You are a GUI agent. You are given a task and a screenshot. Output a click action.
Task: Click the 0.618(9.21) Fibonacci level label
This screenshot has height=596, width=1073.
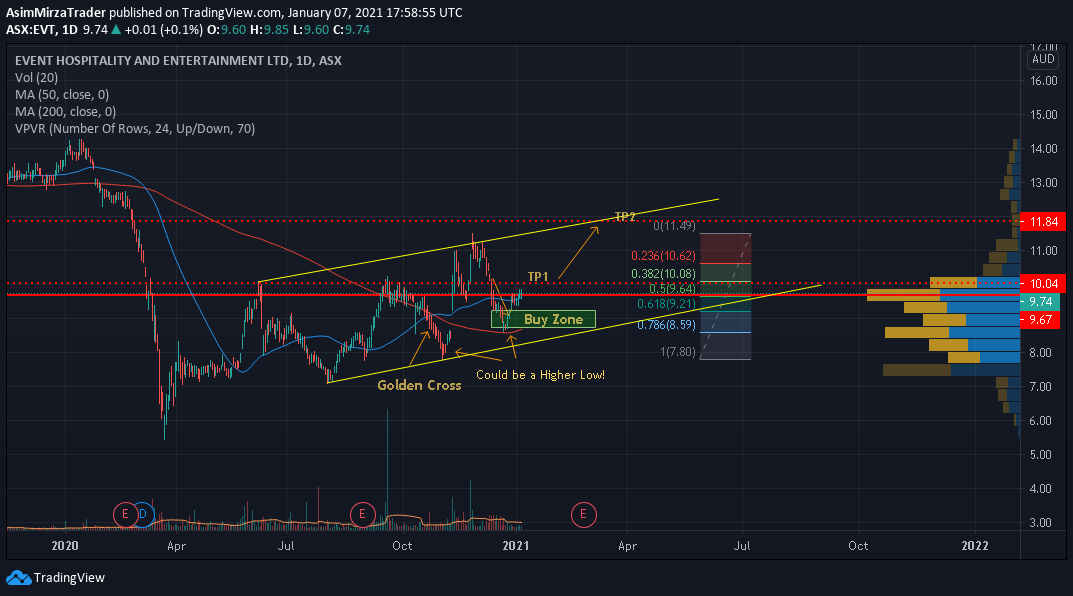point(667,304)
